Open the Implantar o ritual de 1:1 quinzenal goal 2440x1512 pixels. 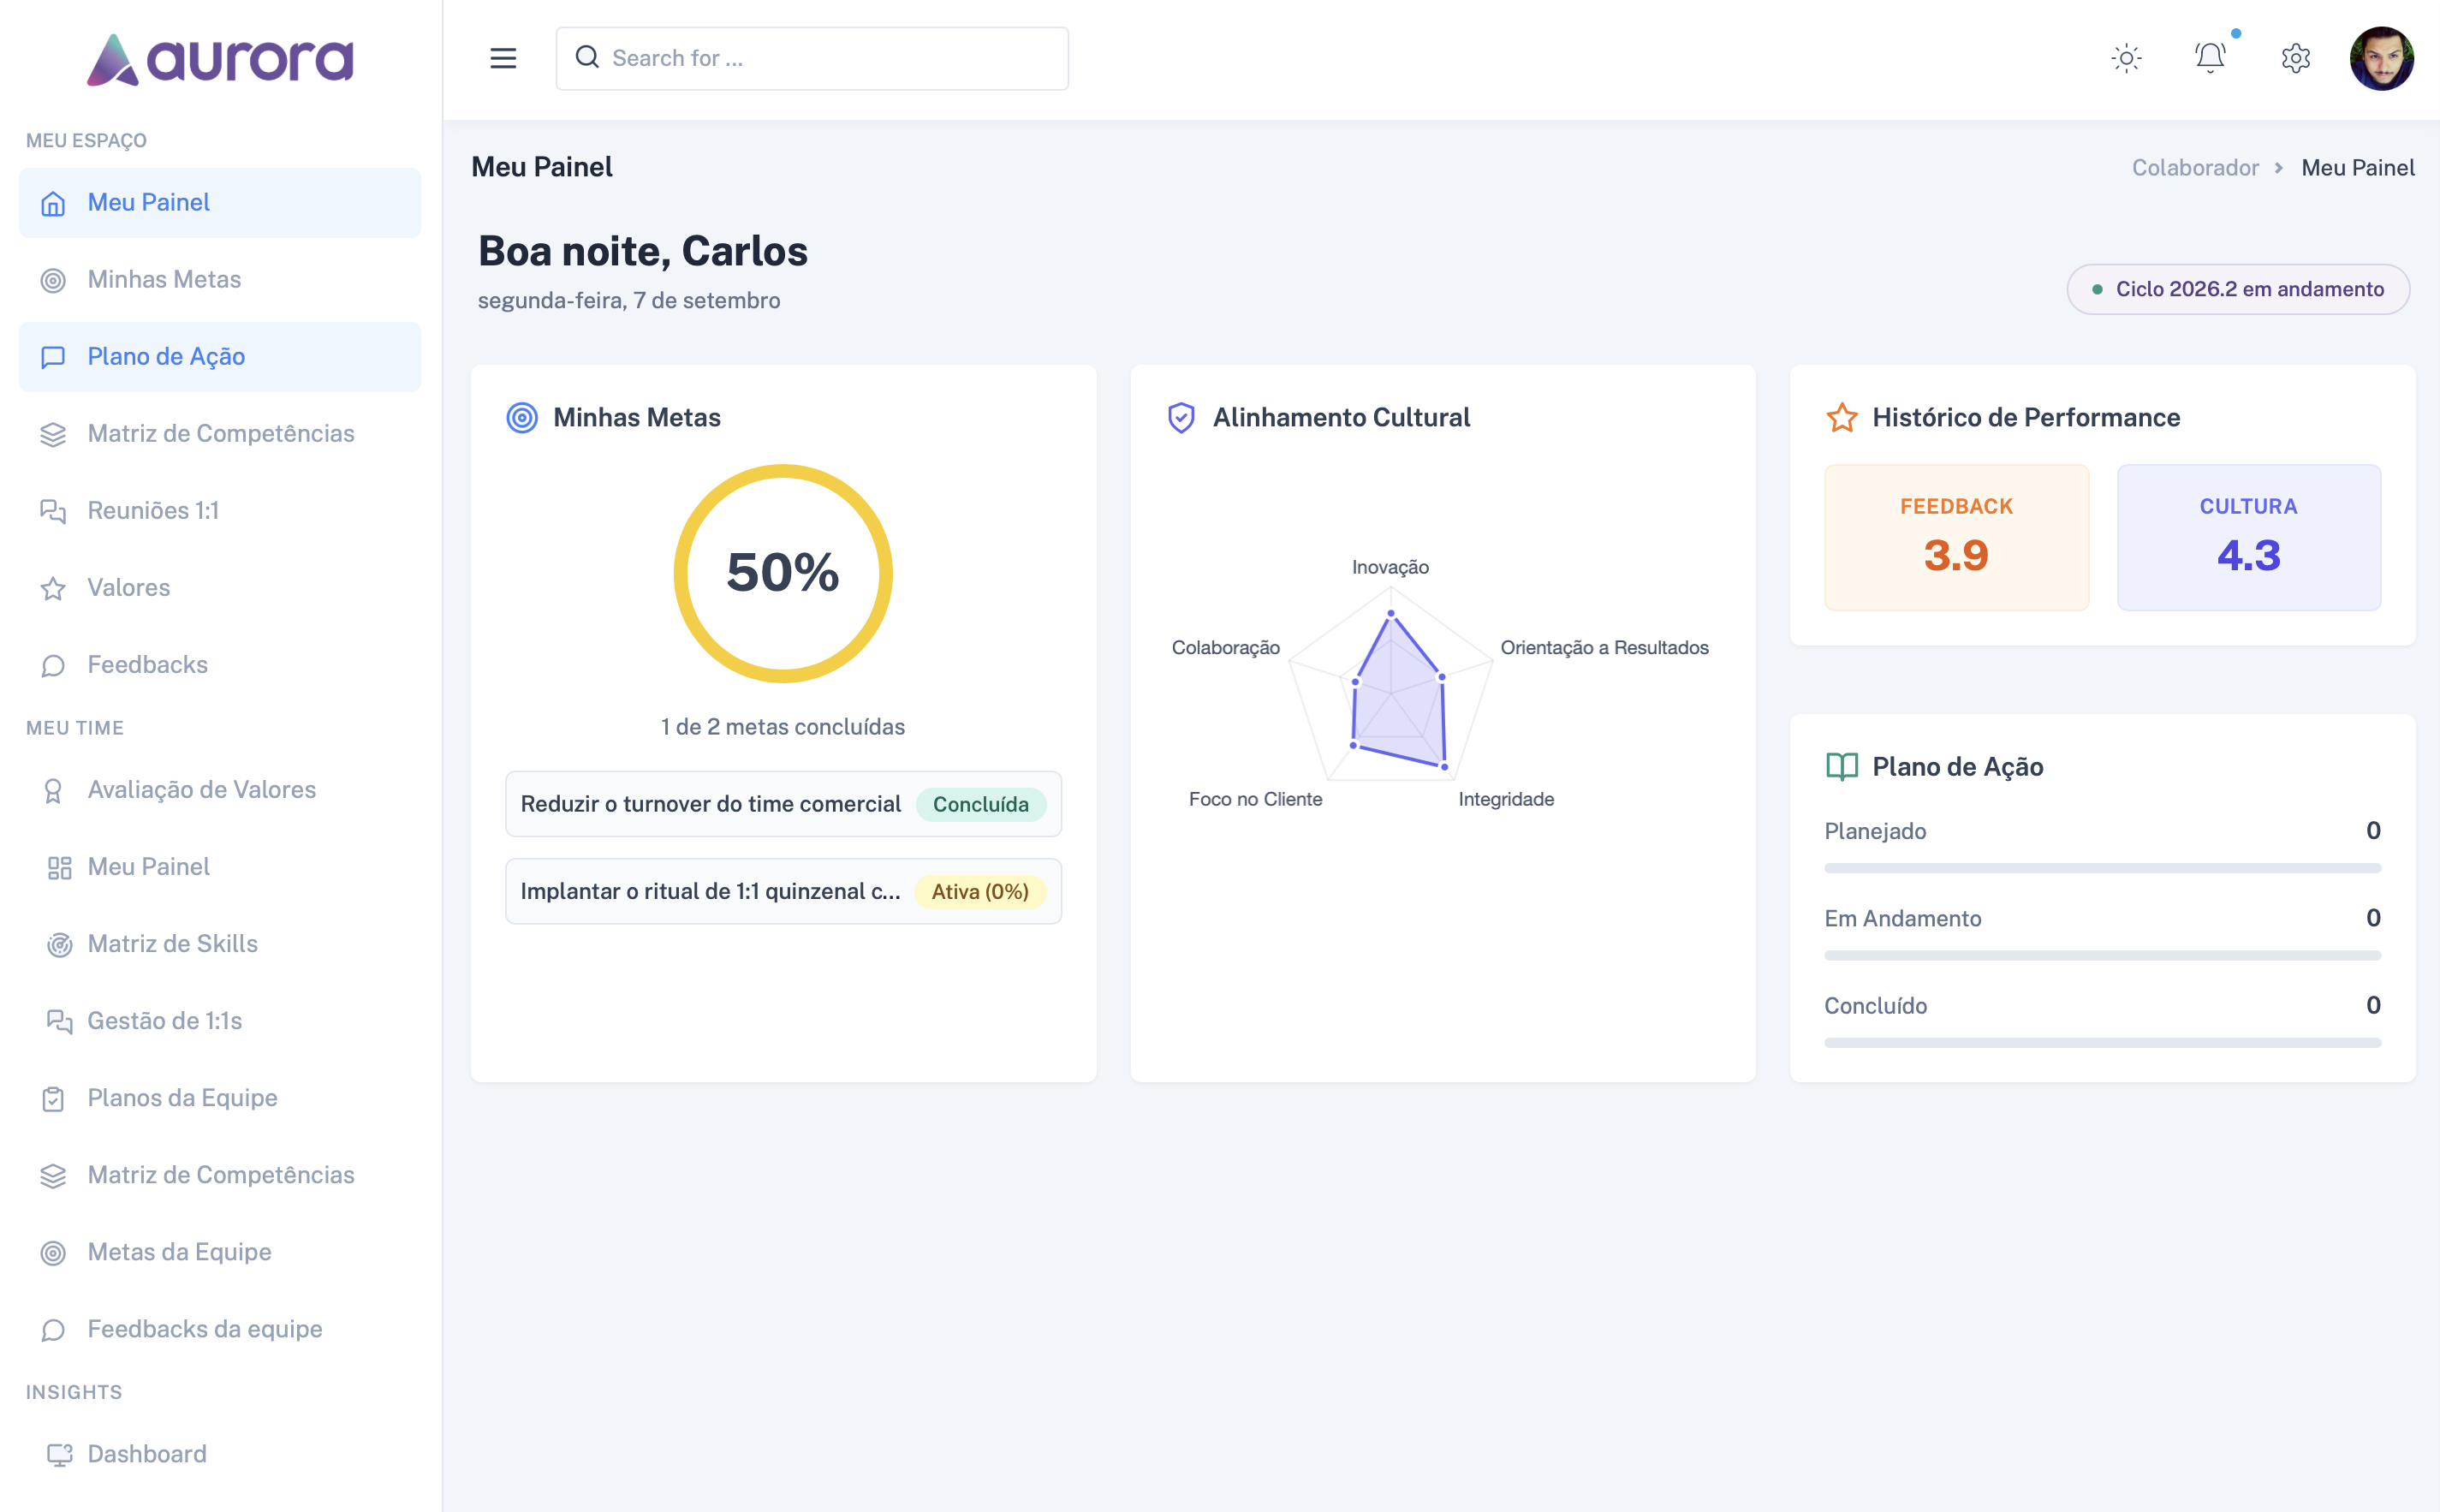tap(782, 891)
